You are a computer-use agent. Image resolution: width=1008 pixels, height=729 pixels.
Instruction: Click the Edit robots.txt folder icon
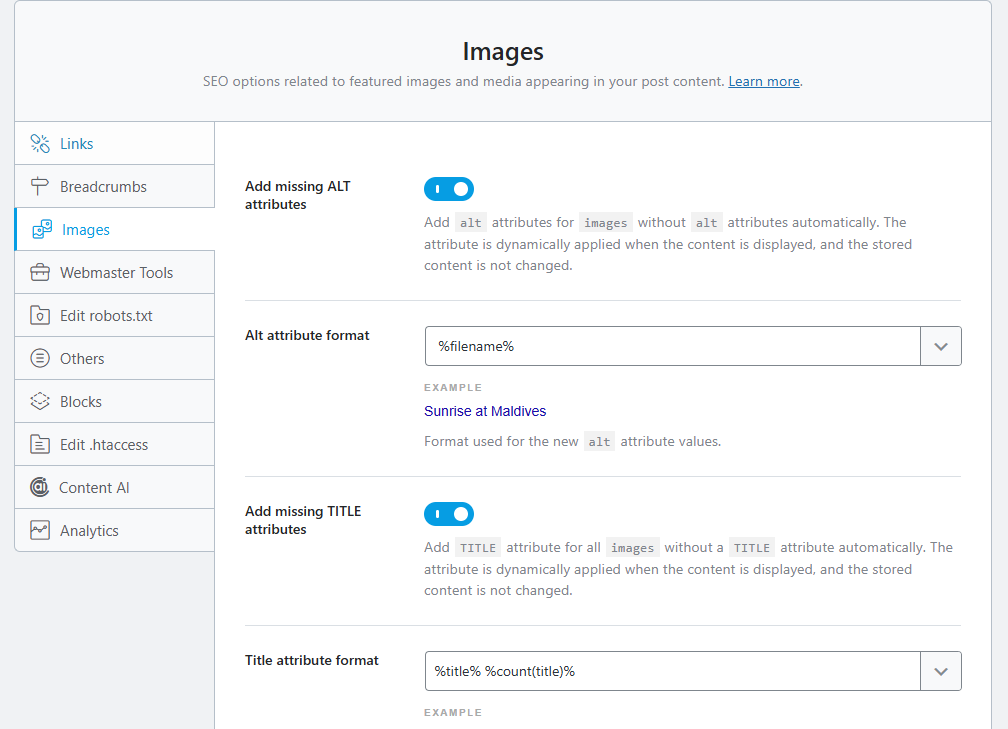click(40, 316)
